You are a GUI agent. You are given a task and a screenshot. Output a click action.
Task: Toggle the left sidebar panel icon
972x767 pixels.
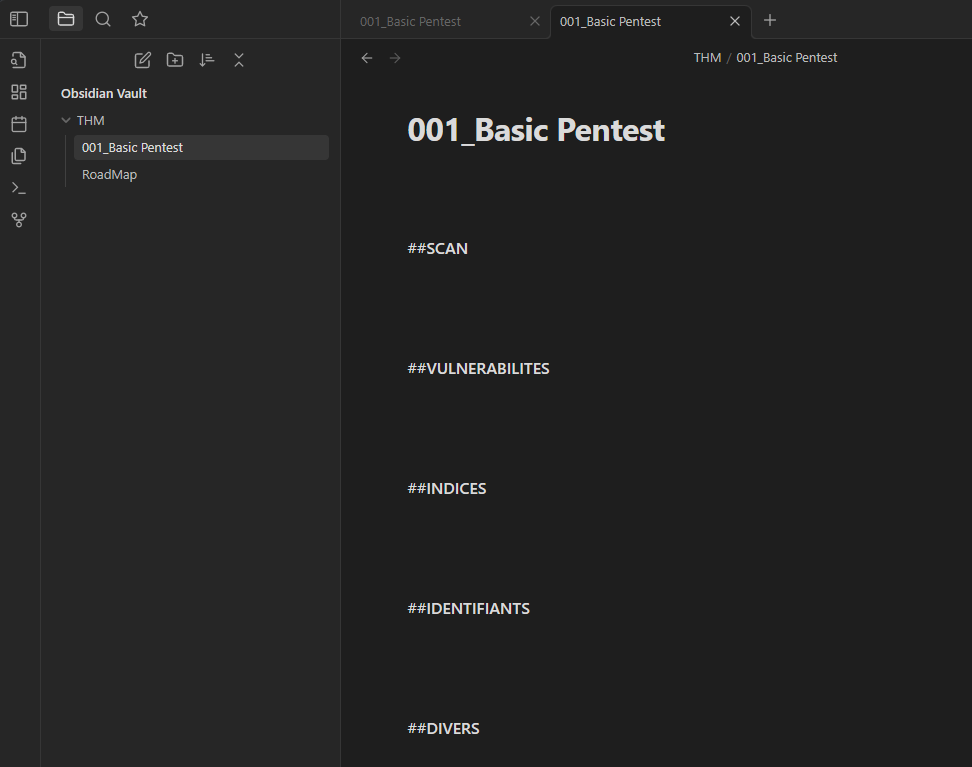19,19
